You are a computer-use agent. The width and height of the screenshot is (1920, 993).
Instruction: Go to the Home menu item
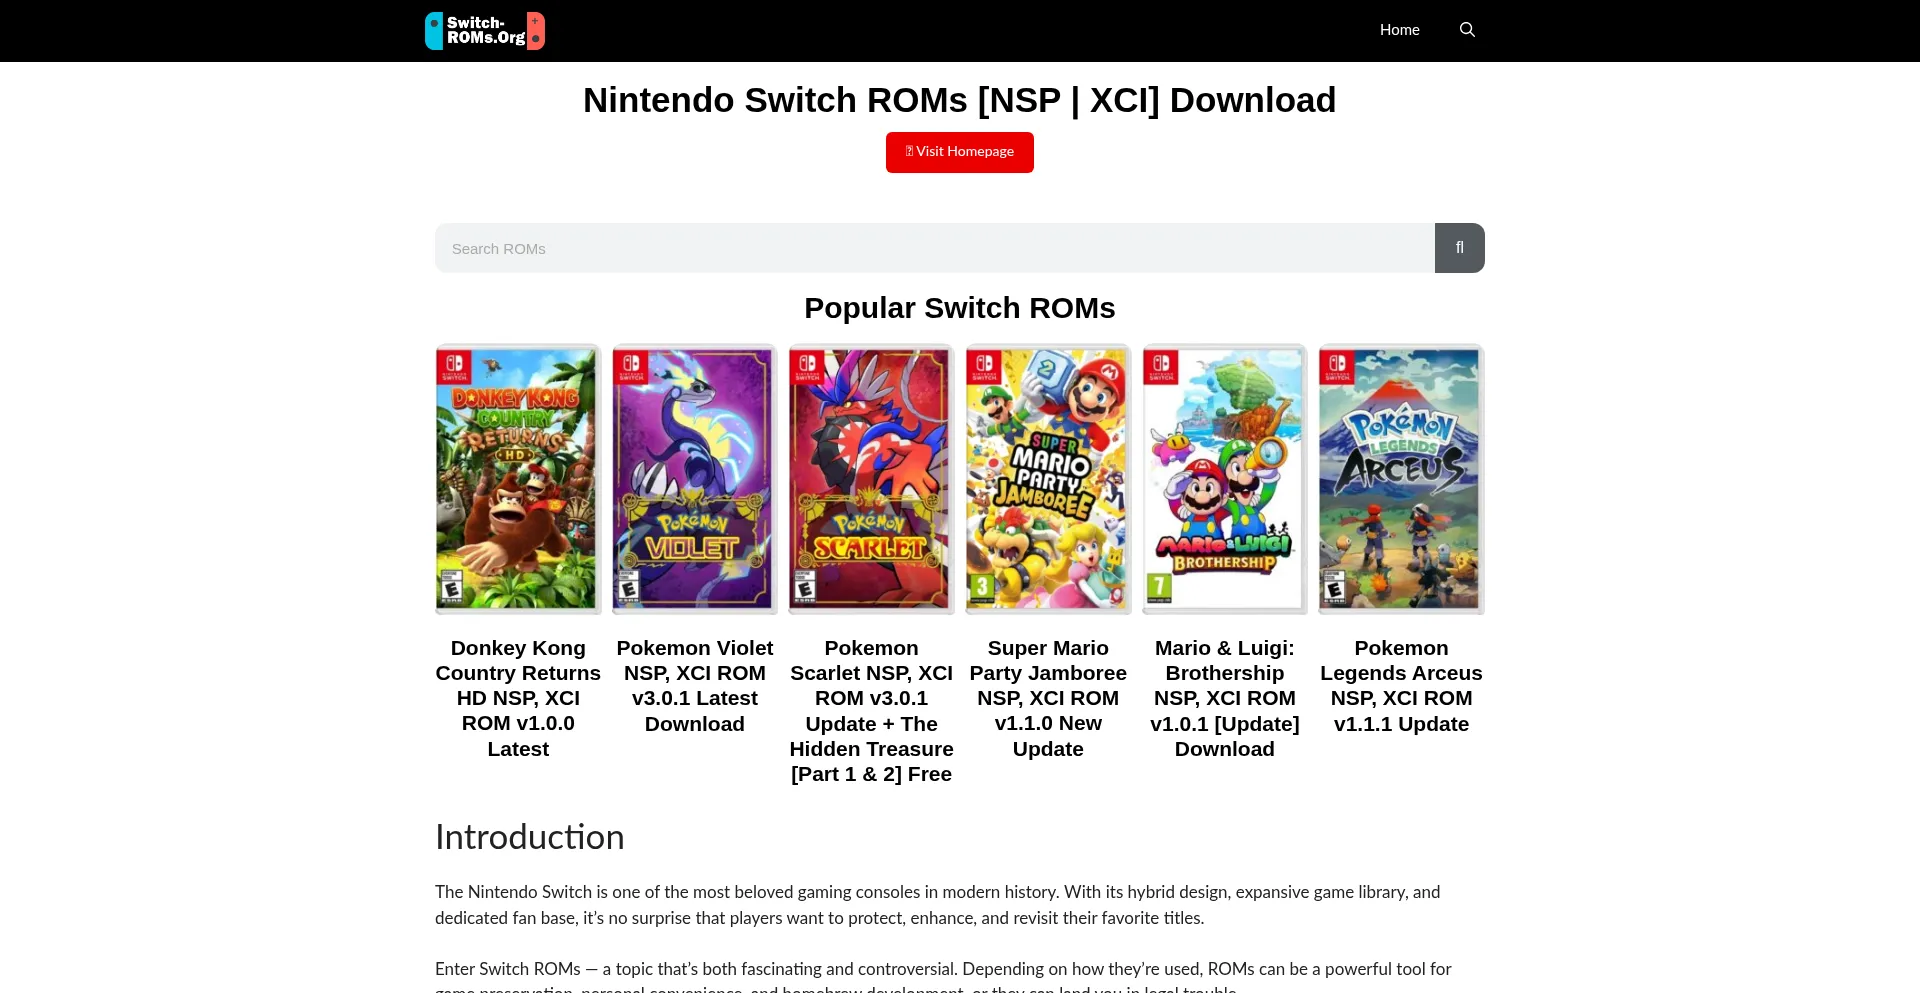click(1399, 30)
